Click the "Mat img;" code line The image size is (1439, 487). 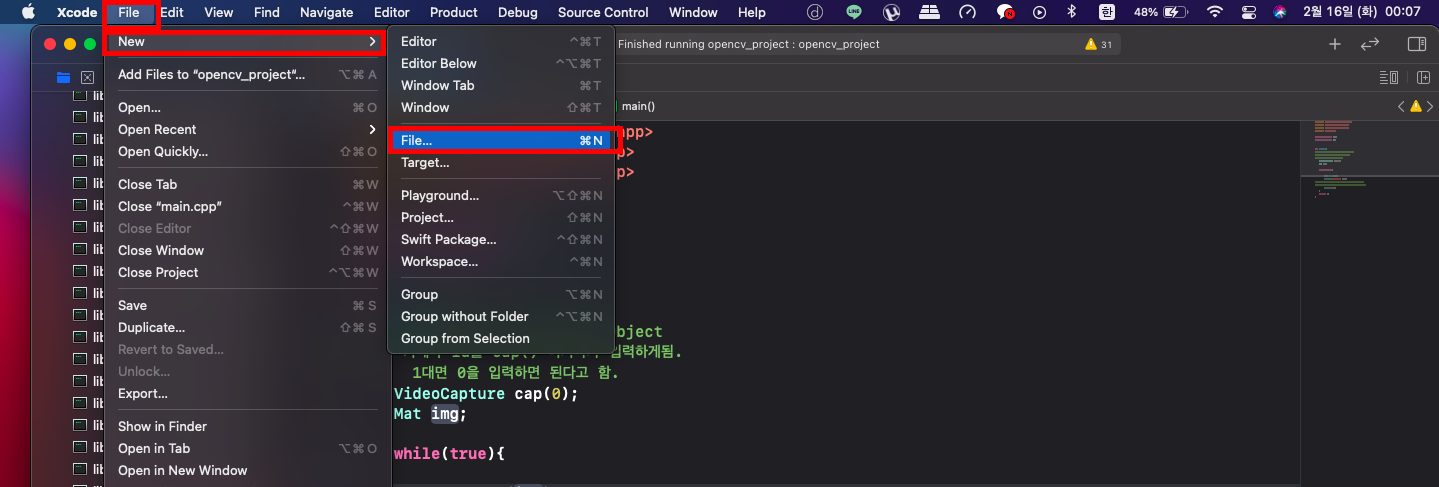430,413
